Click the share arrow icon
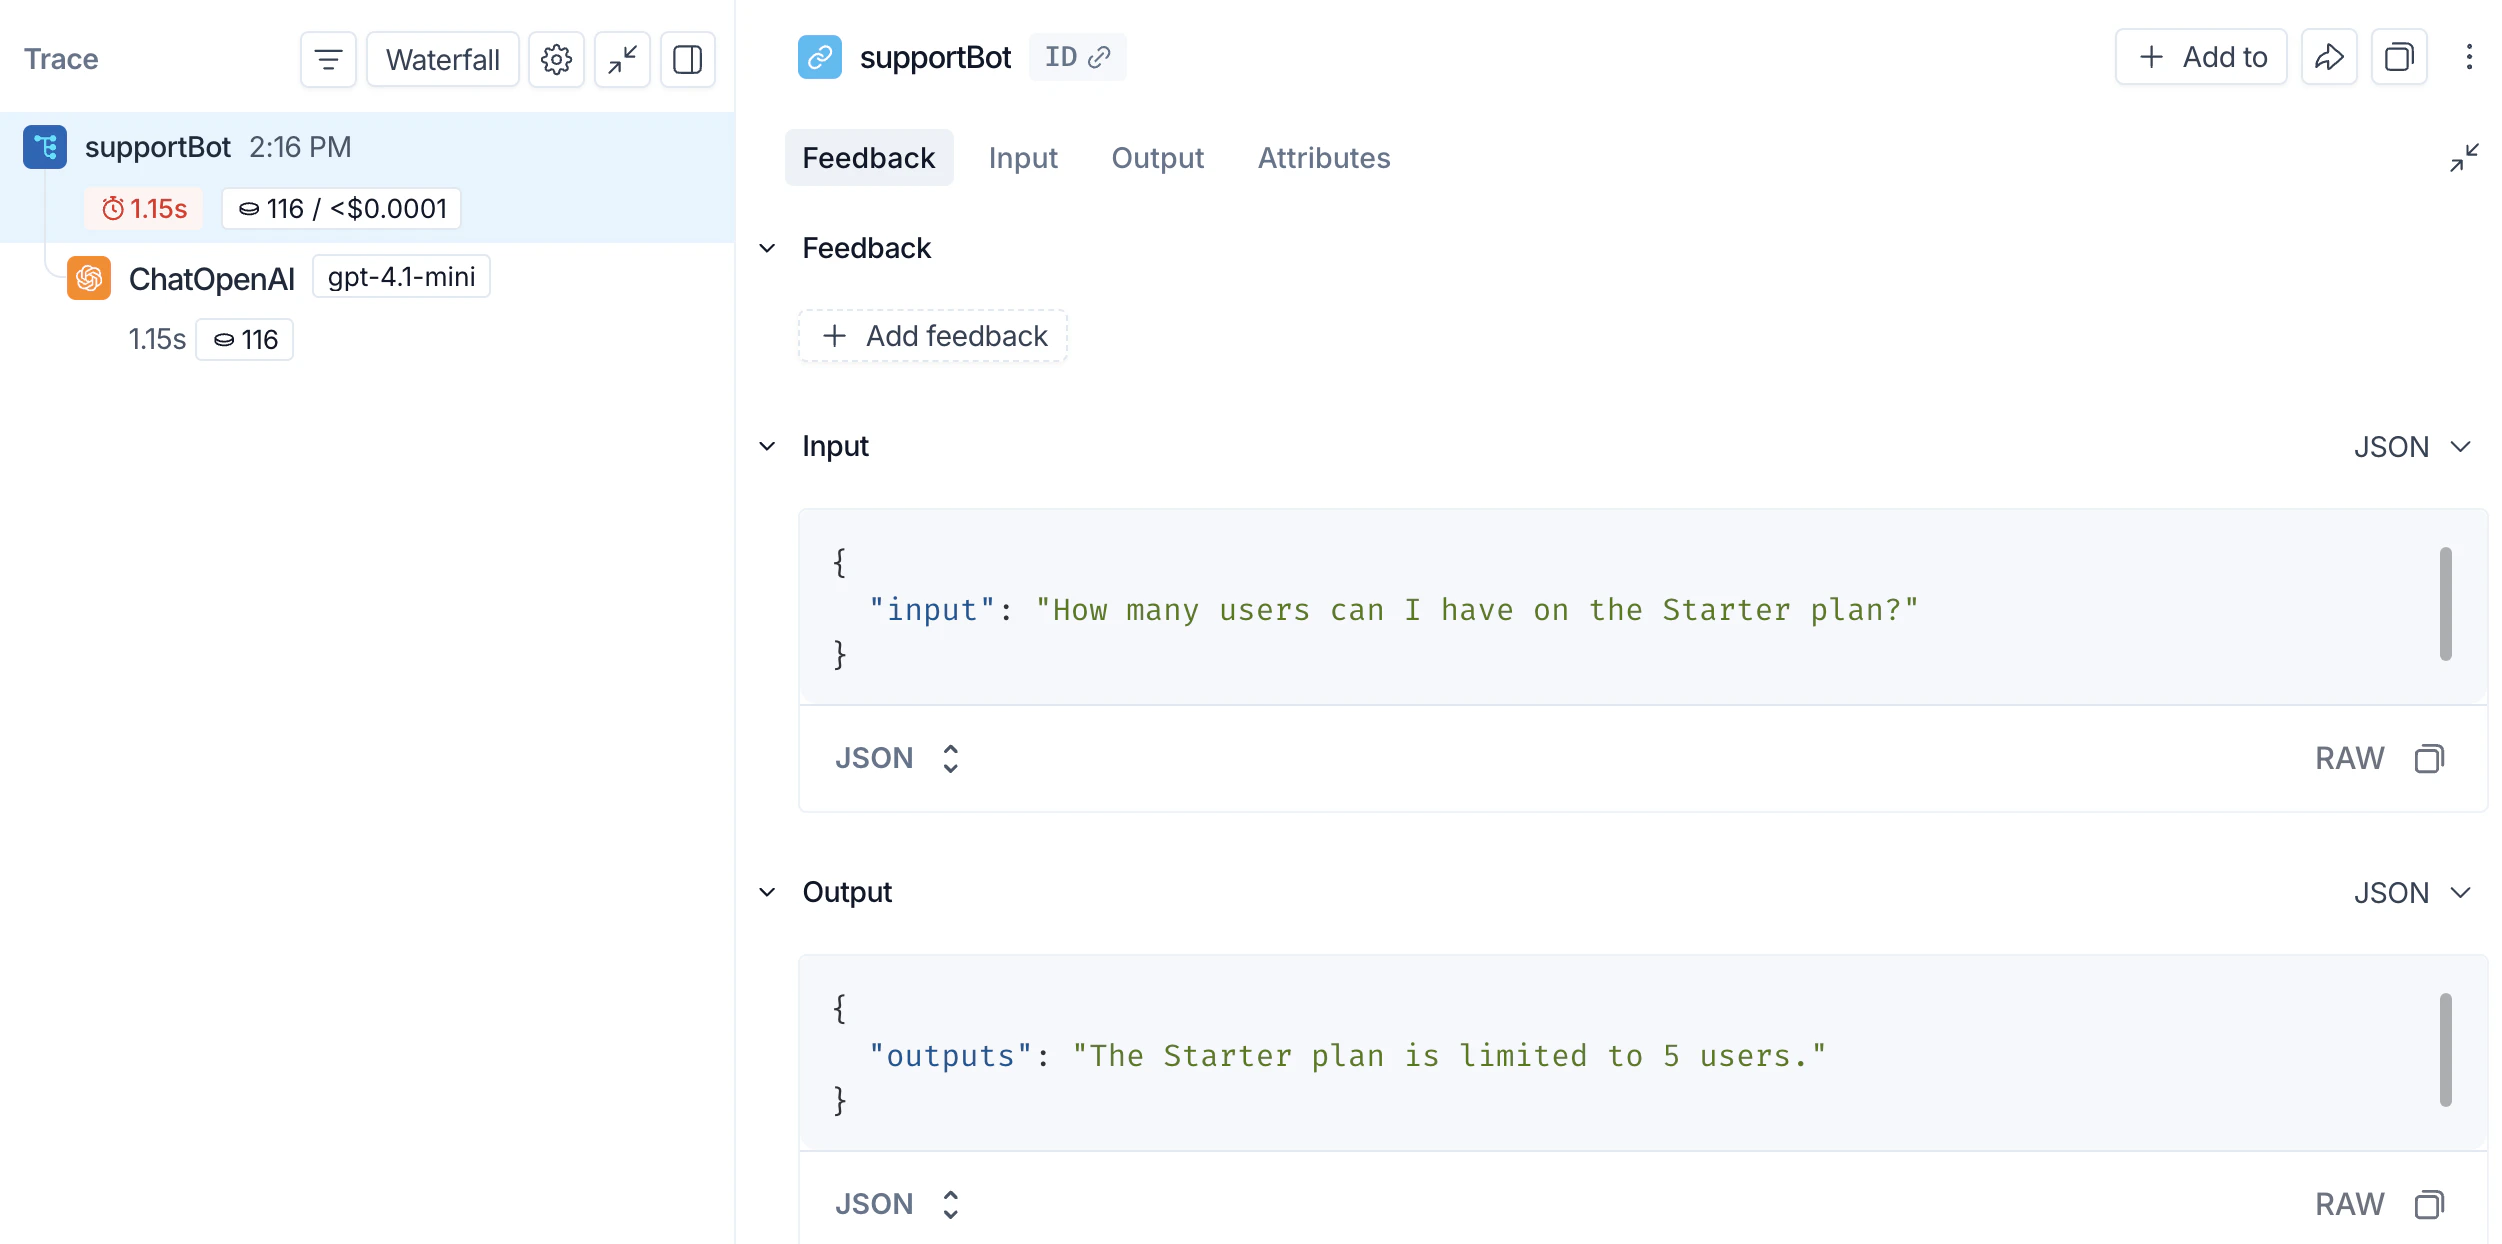 tap(2329, 58)
